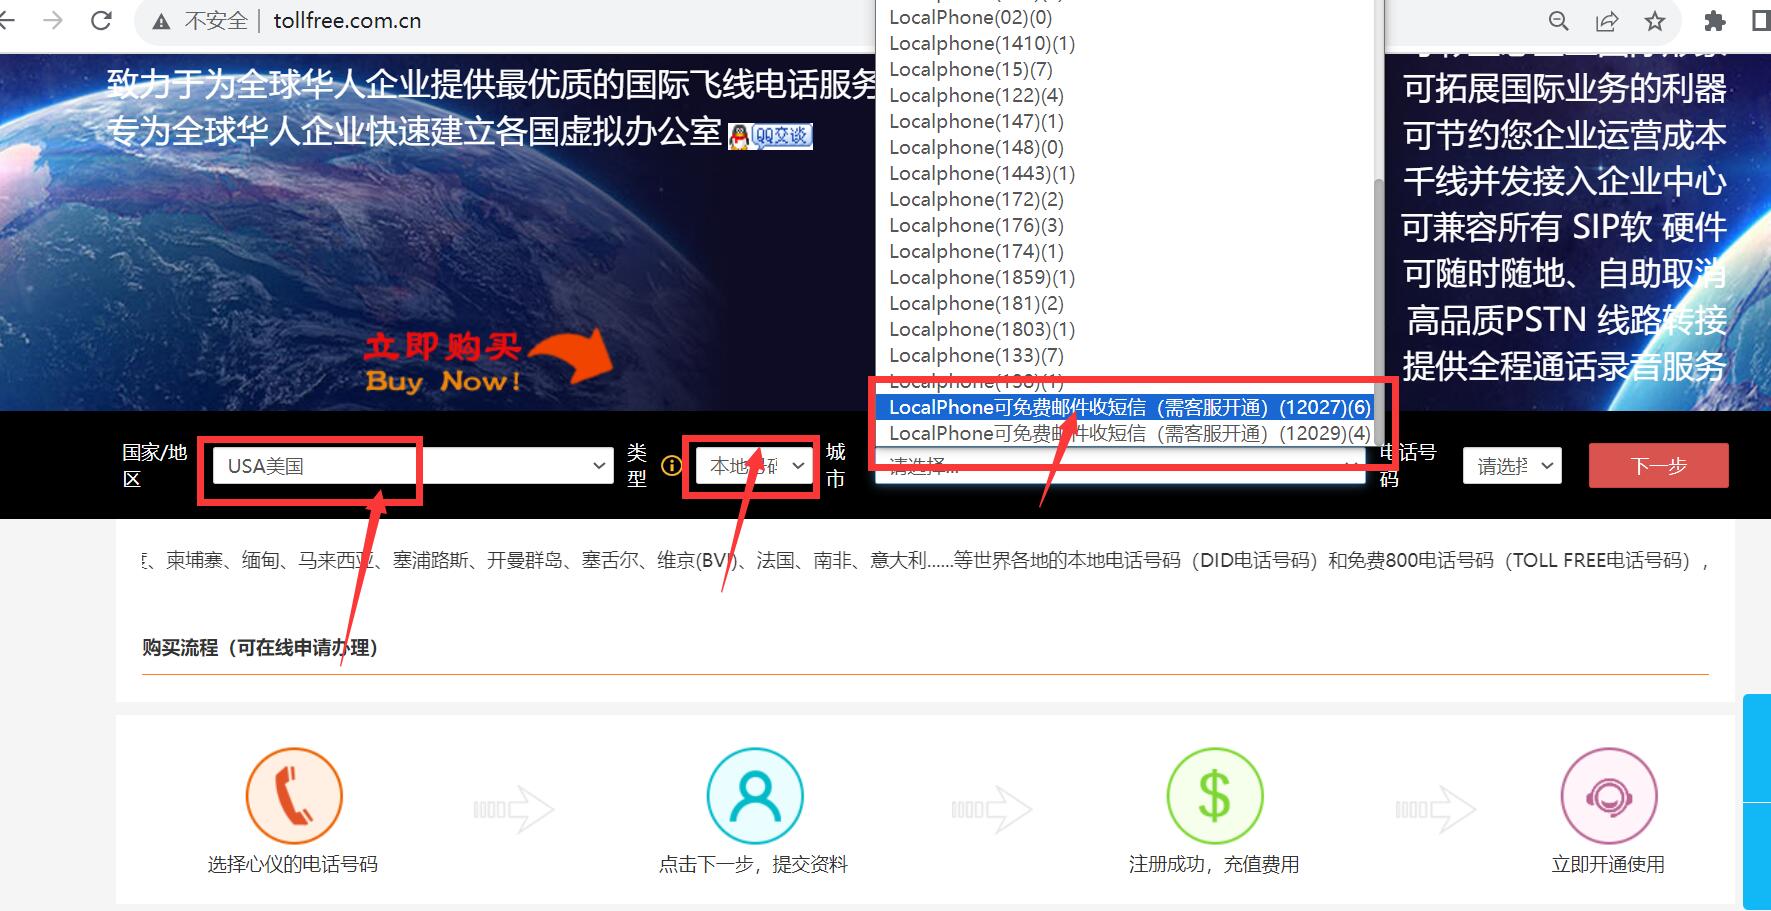
Task: Select Localphone(1443)(1) option
Action: tap(1124, 173)
